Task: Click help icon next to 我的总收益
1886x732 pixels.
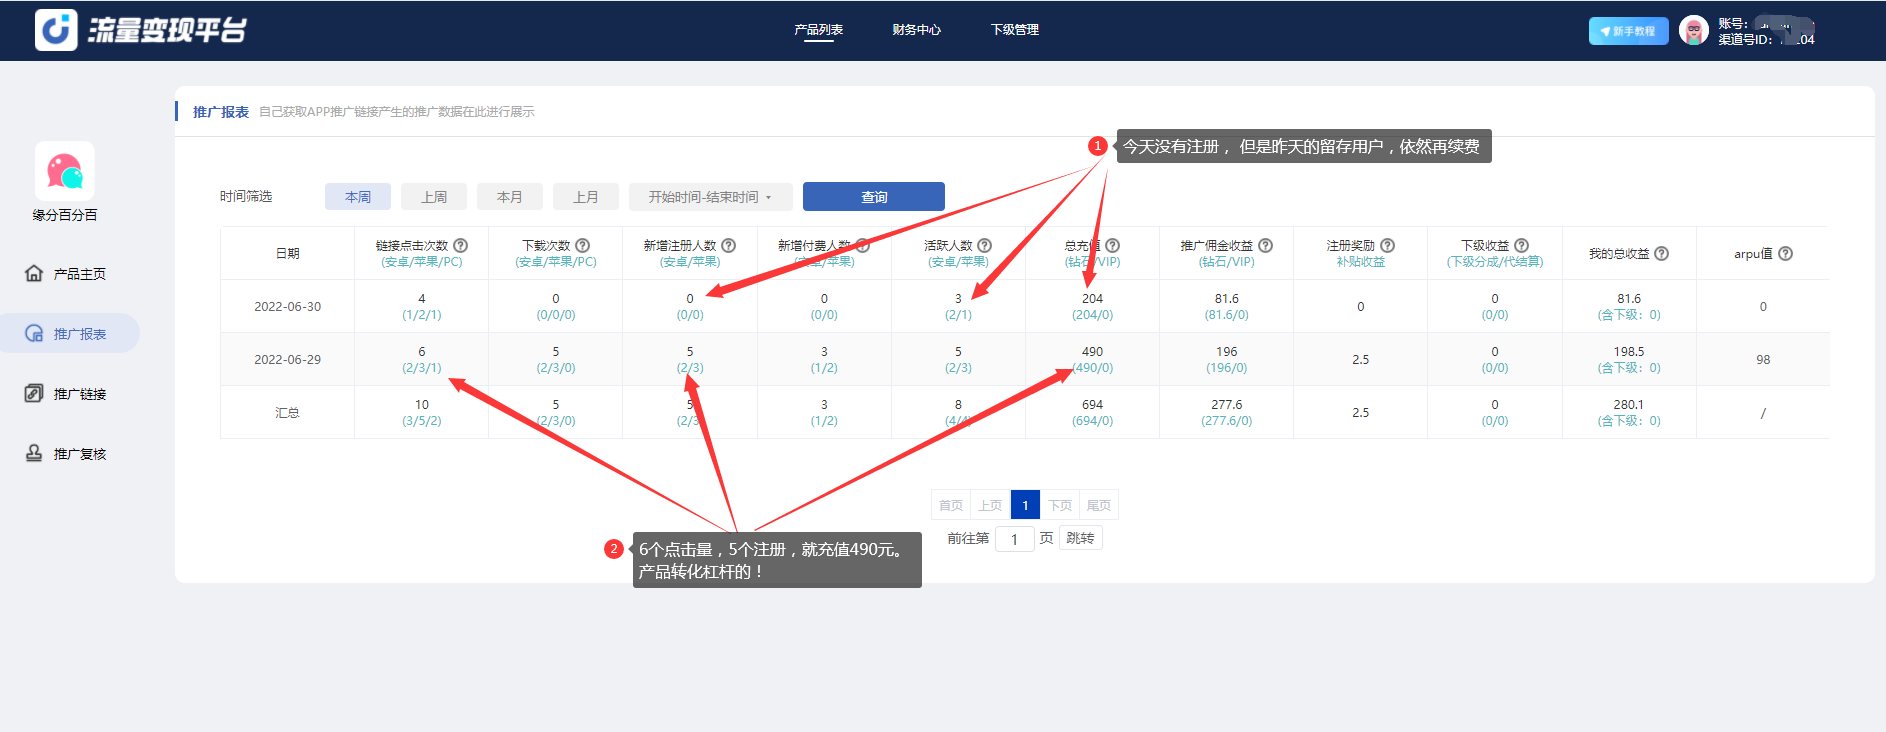Action: click(1662, 253)
